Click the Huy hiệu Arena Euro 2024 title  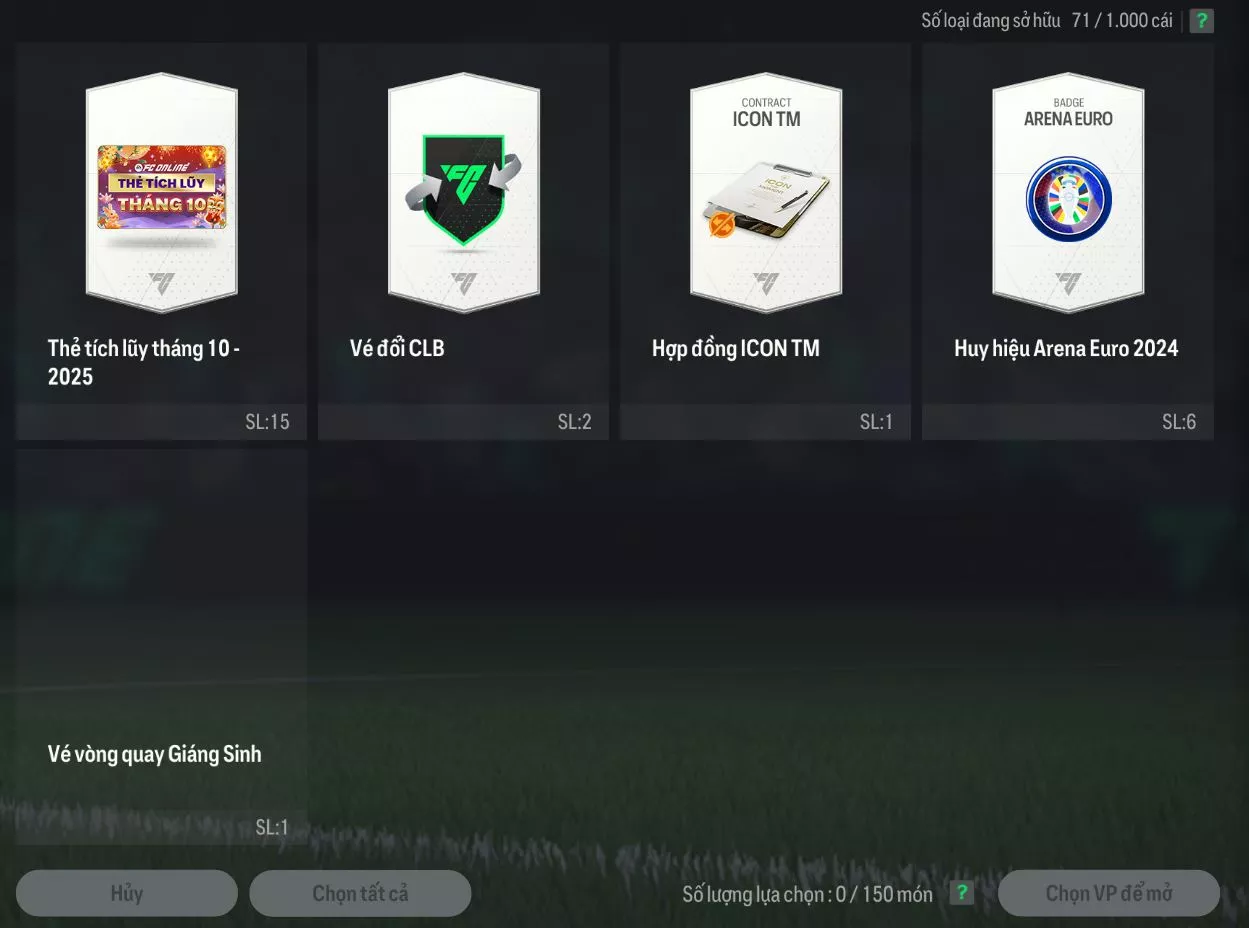coord(1066,348)
